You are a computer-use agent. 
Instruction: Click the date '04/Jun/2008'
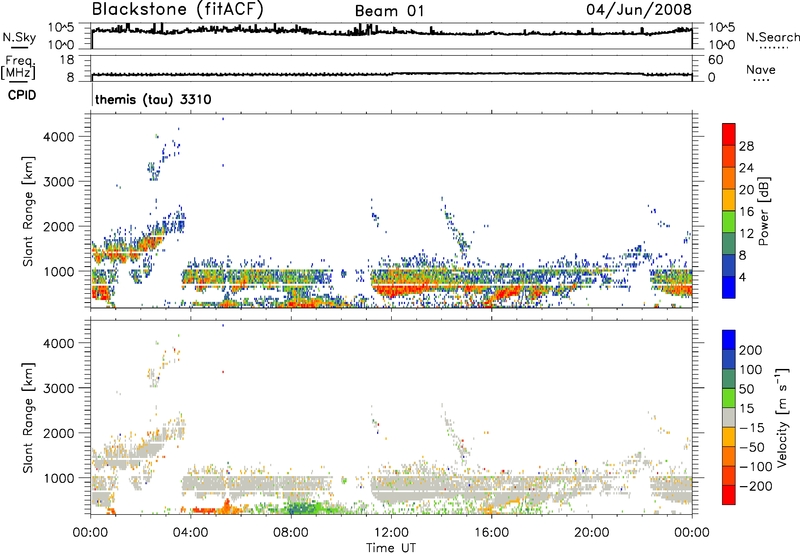[x=639, y=10]
